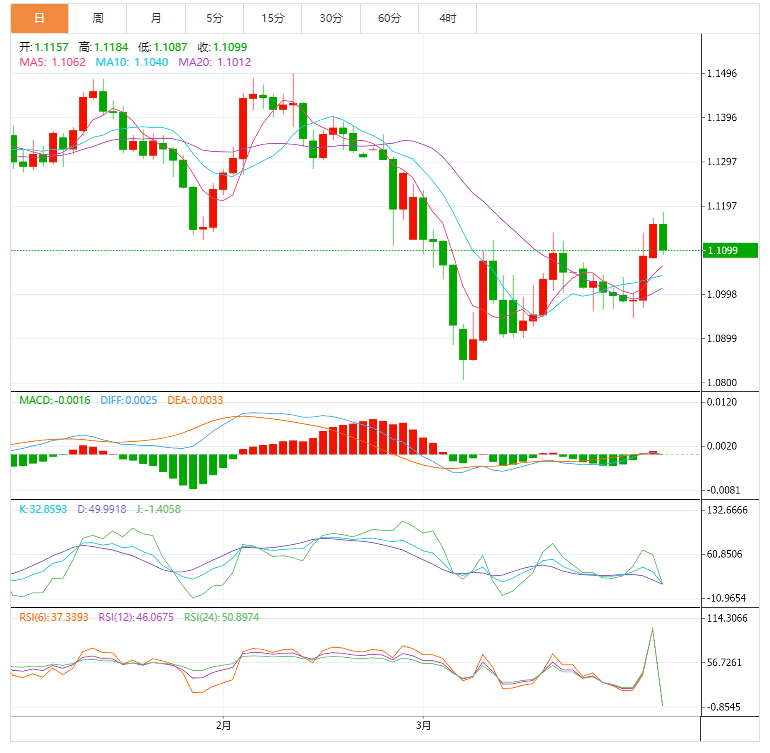Open the 4时 timeframe tab
Image resolution: width=770 pixels, height=753 pixels.
coord(447,19)
